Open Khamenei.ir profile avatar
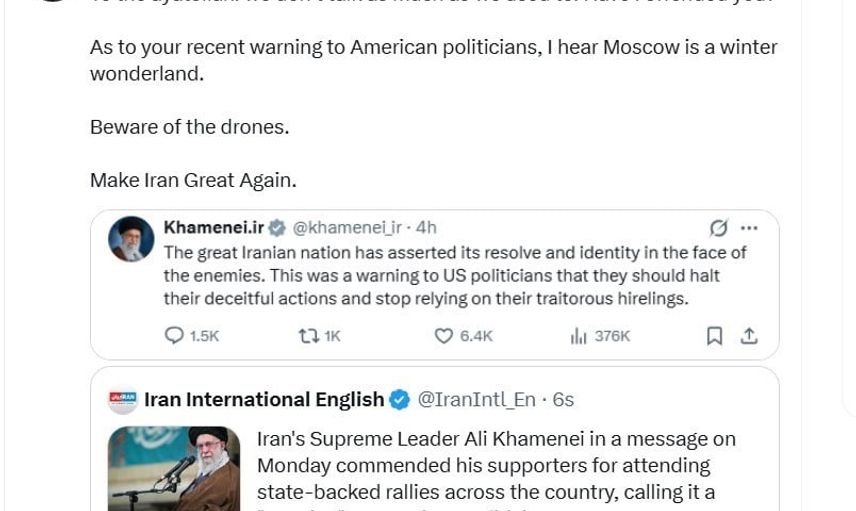The image size is (856, 511). (x=131, y=239)
